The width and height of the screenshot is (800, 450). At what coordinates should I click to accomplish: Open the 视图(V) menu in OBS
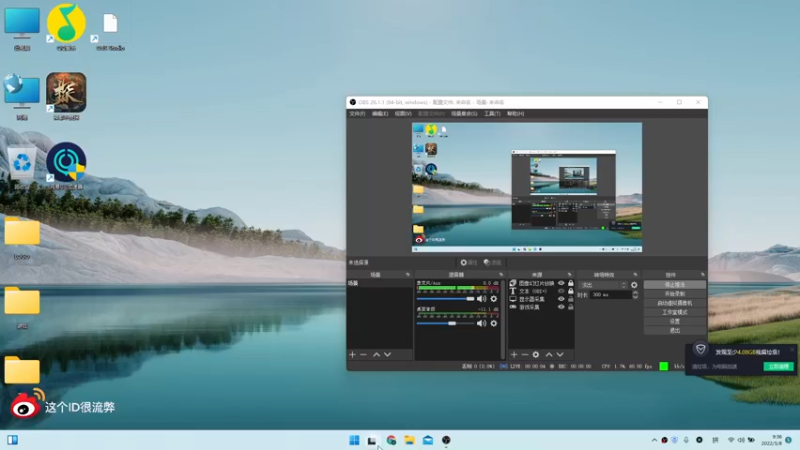pos(403,114)
